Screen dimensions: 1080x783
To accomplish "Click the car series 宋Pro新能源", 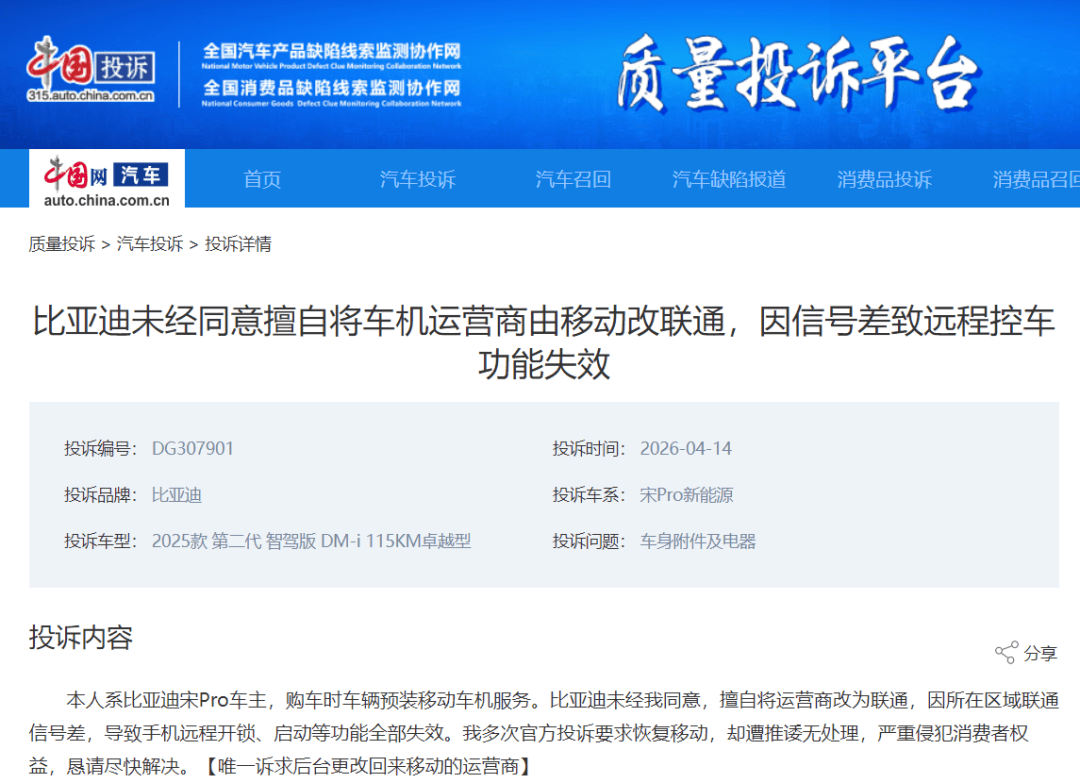I will pyautogui.click(x=686, y=495).
